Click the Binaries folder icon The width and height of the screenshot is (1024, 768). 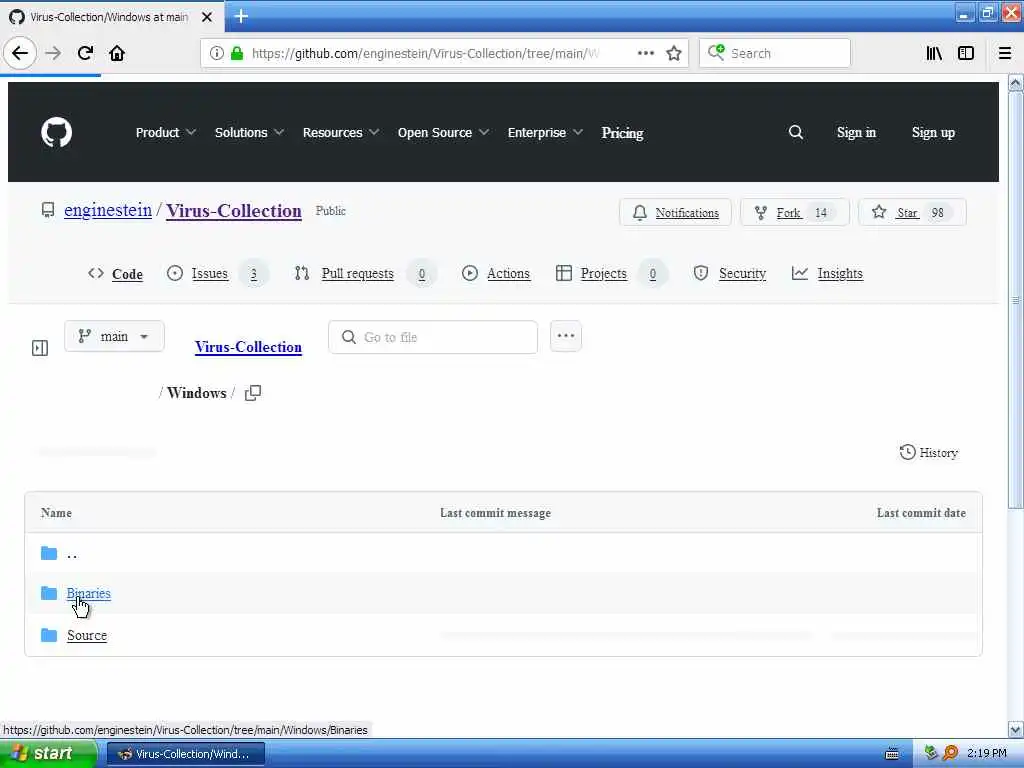click(x=49, y=593)
